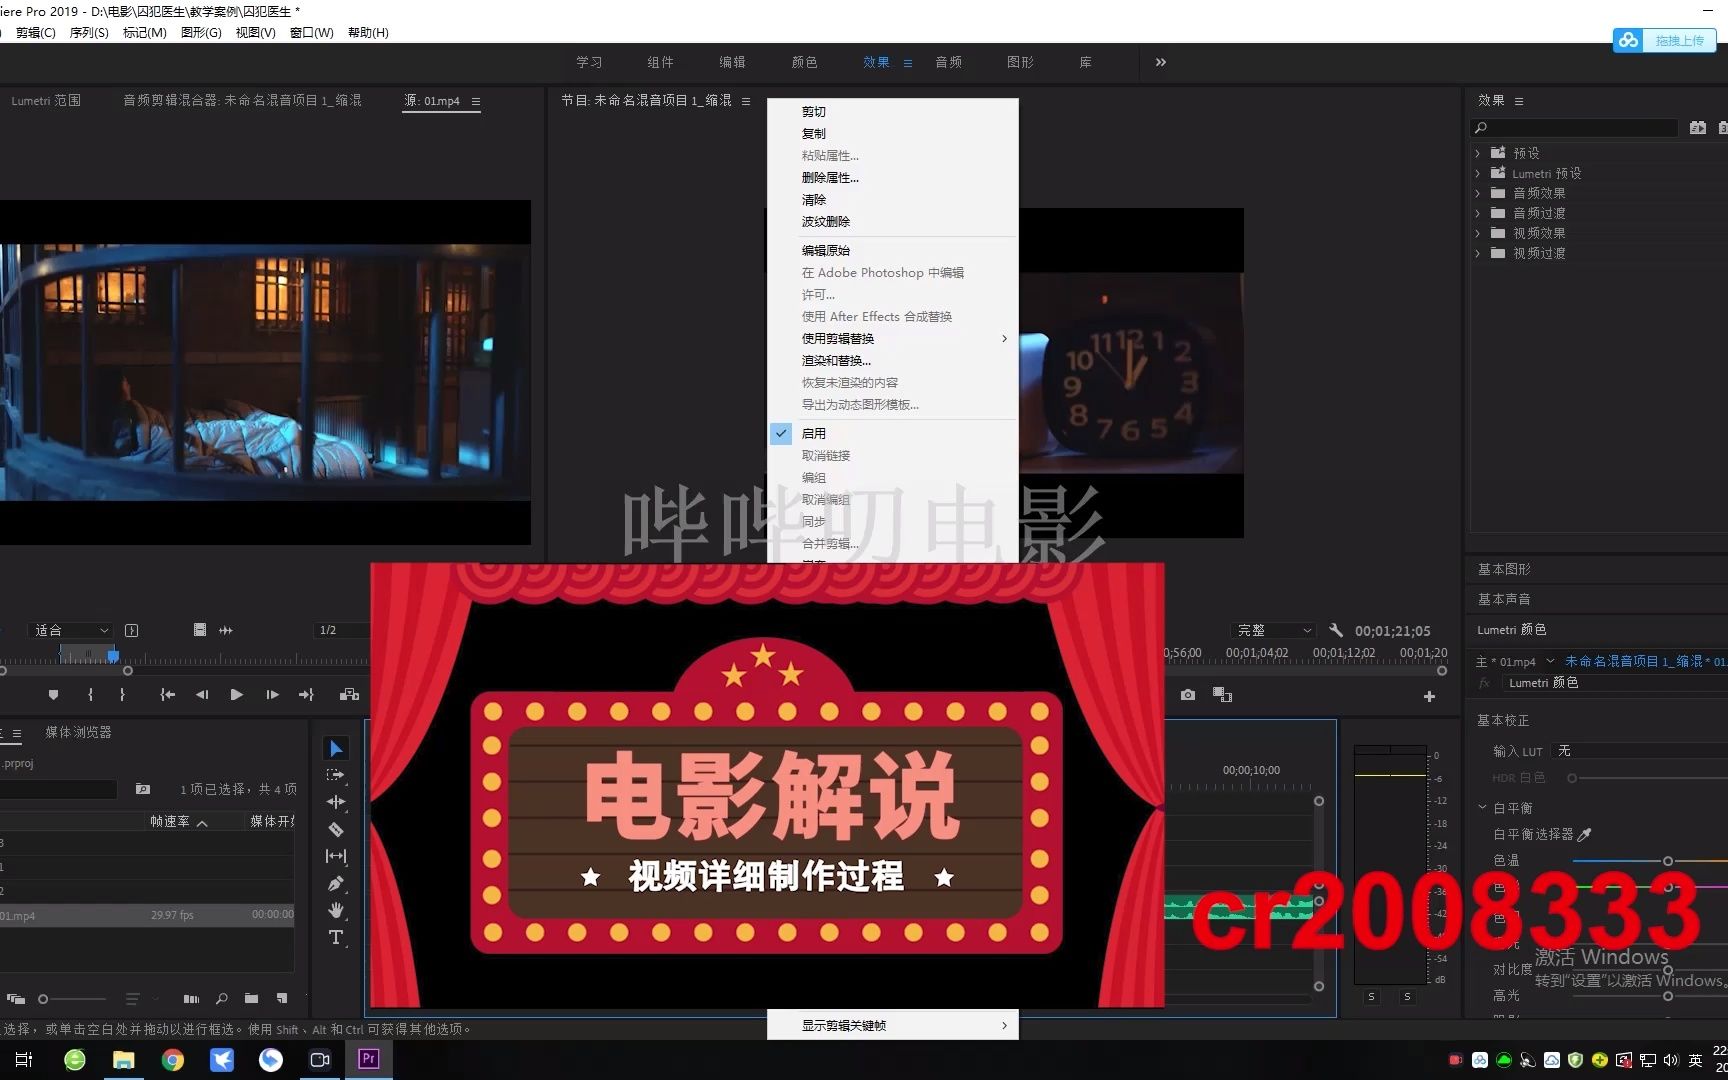
Task: Expand Lumetri 预设 folder
Action: click(1477, 173)
